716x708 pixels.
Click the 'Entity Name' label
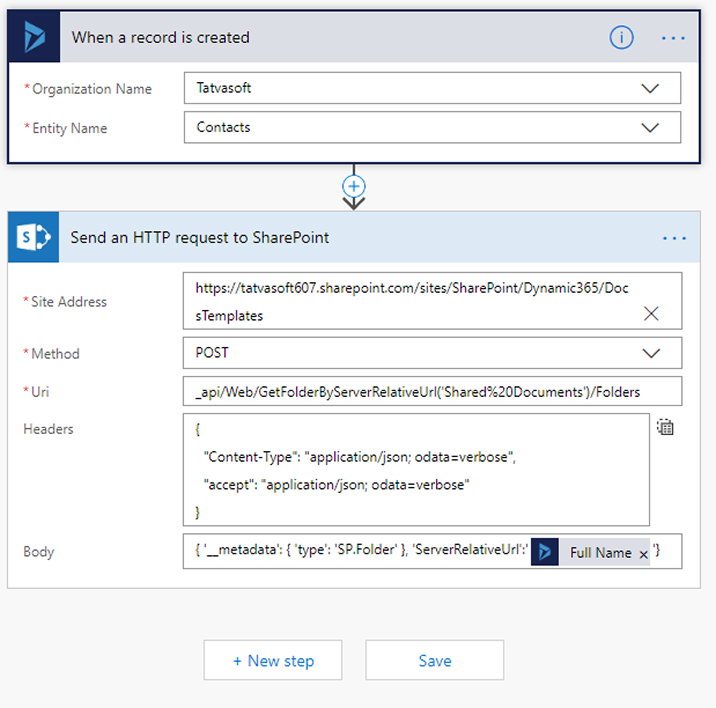point(69,128)
